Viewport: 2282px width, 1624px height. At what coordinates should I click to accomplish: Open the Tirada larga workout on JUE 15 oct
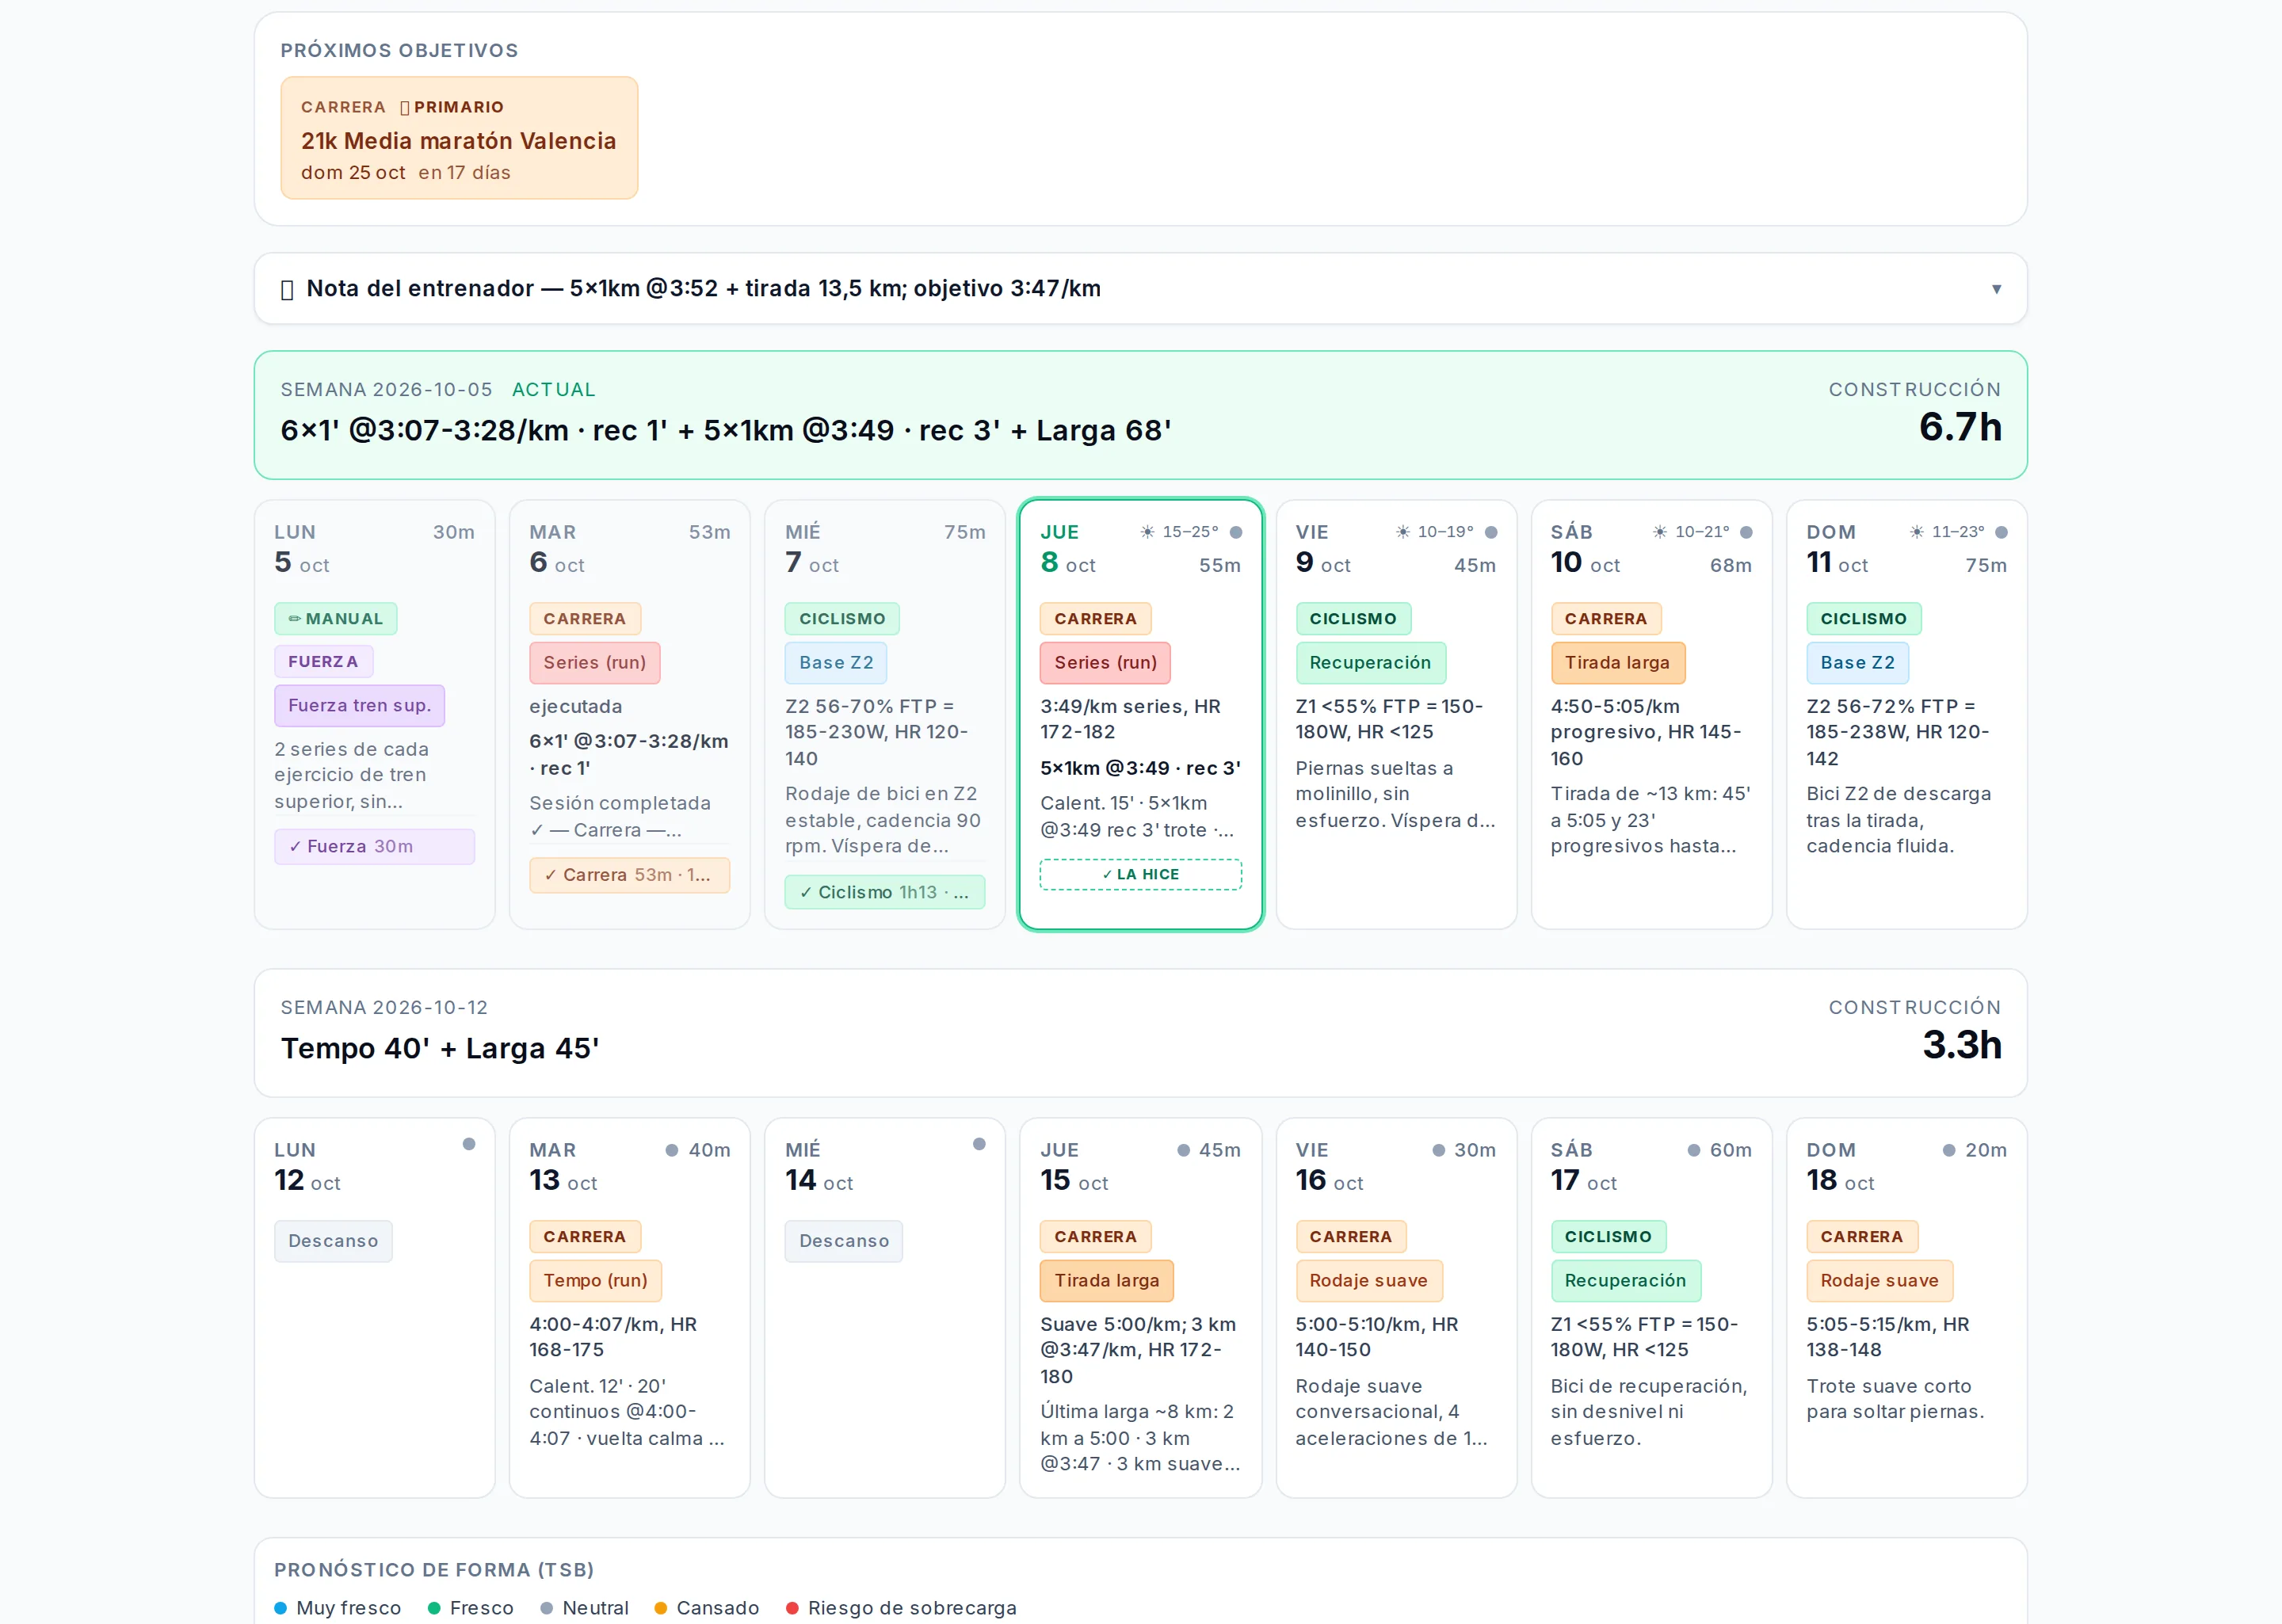click(x=1106, y=1281)
